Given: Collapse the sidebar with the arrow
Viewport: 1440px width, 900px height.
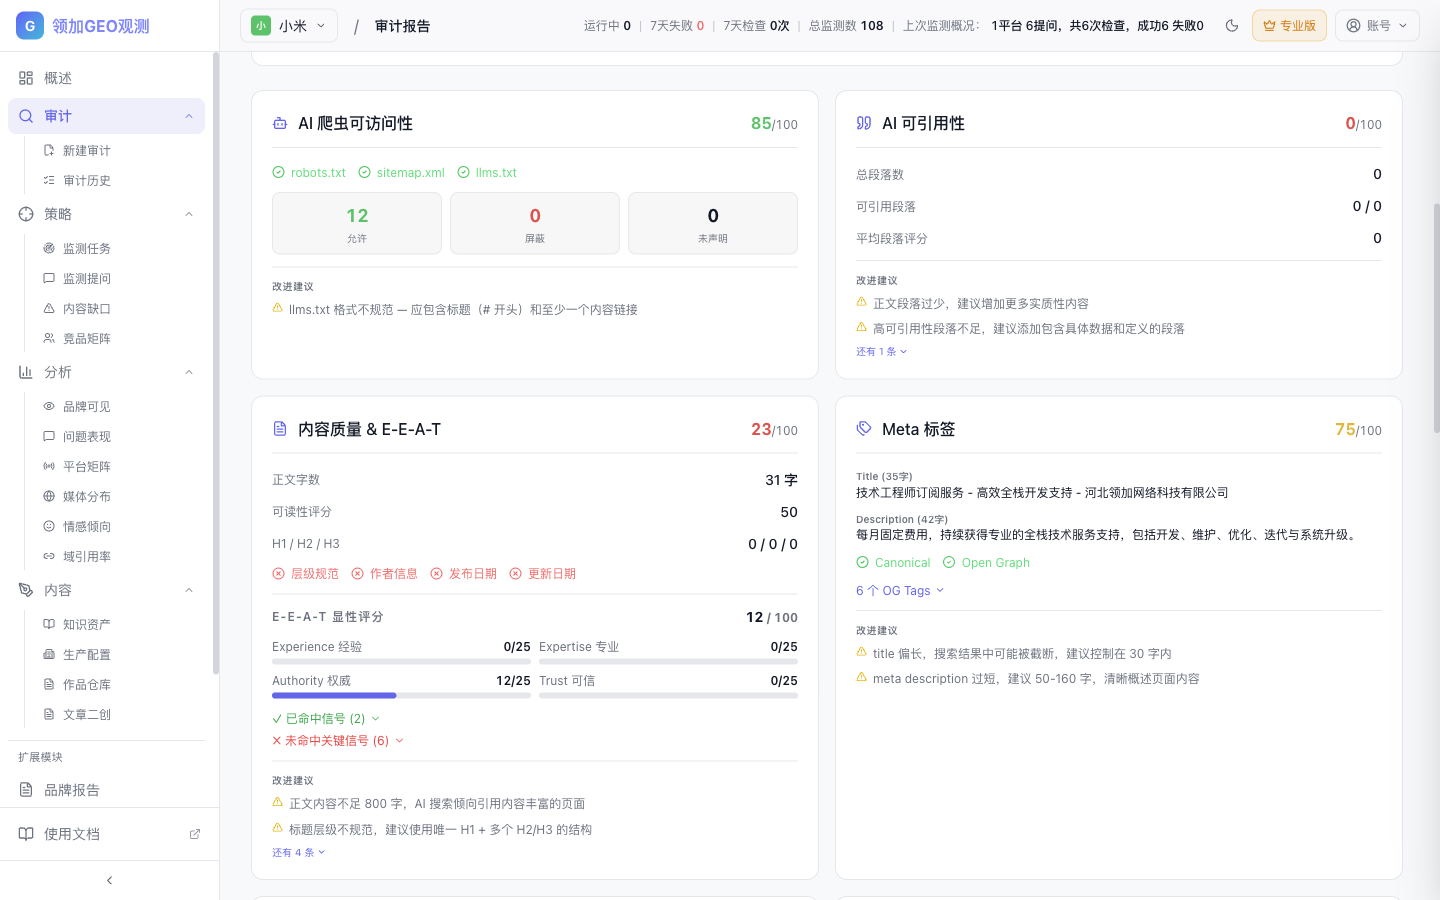Looking at the screenshot, I should coord(109,880).
